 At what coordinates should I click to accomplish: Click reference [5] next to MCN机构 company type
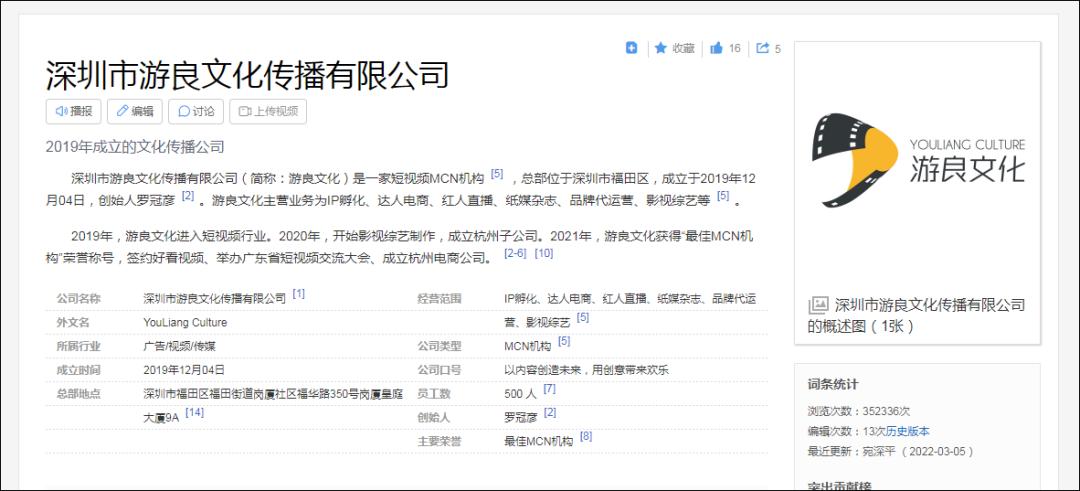[x=564, y=341]
